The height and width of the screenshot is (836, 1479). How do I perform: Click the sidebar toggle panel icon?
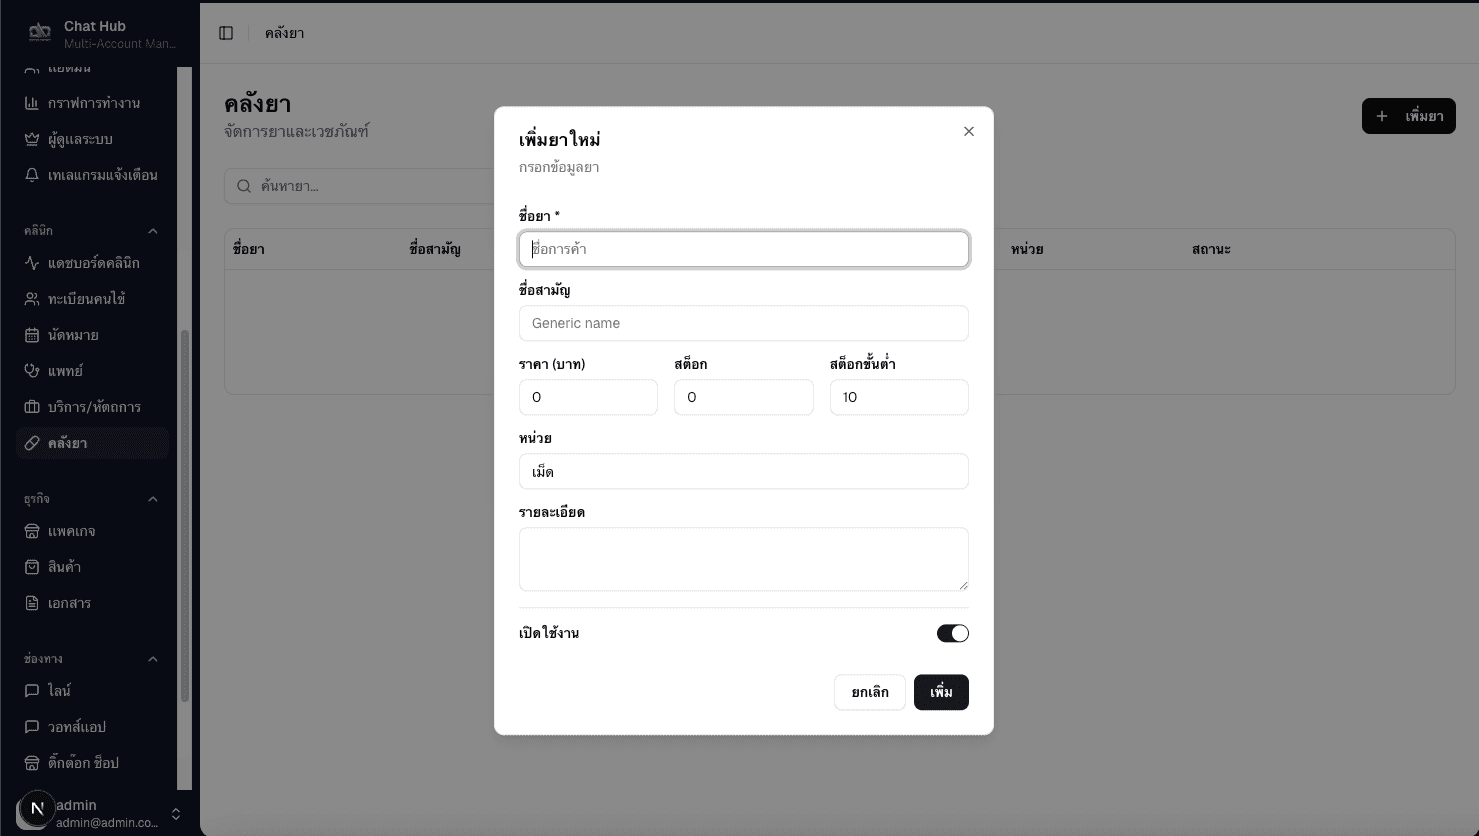pos(226,33)
